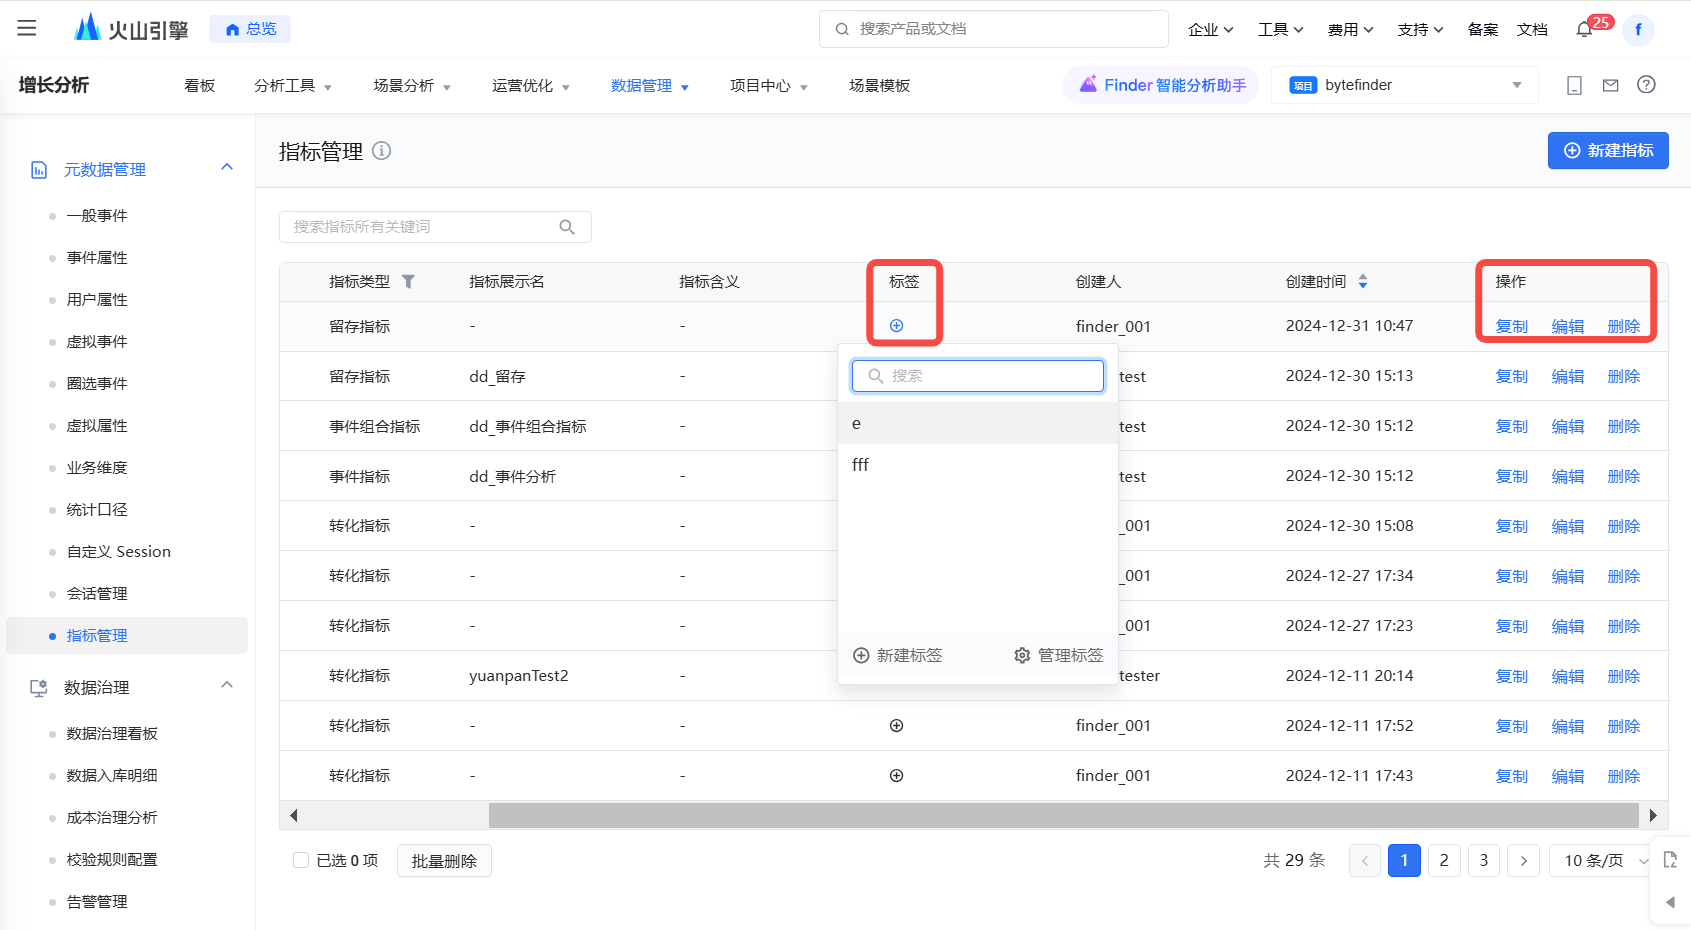Click the 总览 button
1691x930 pixels.
(250, 29)
